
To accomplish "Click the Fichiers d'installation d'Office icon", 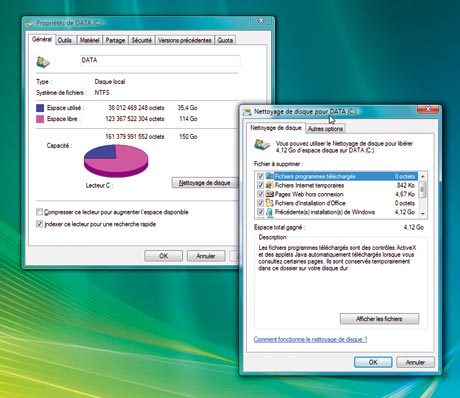I will point(270,203).
